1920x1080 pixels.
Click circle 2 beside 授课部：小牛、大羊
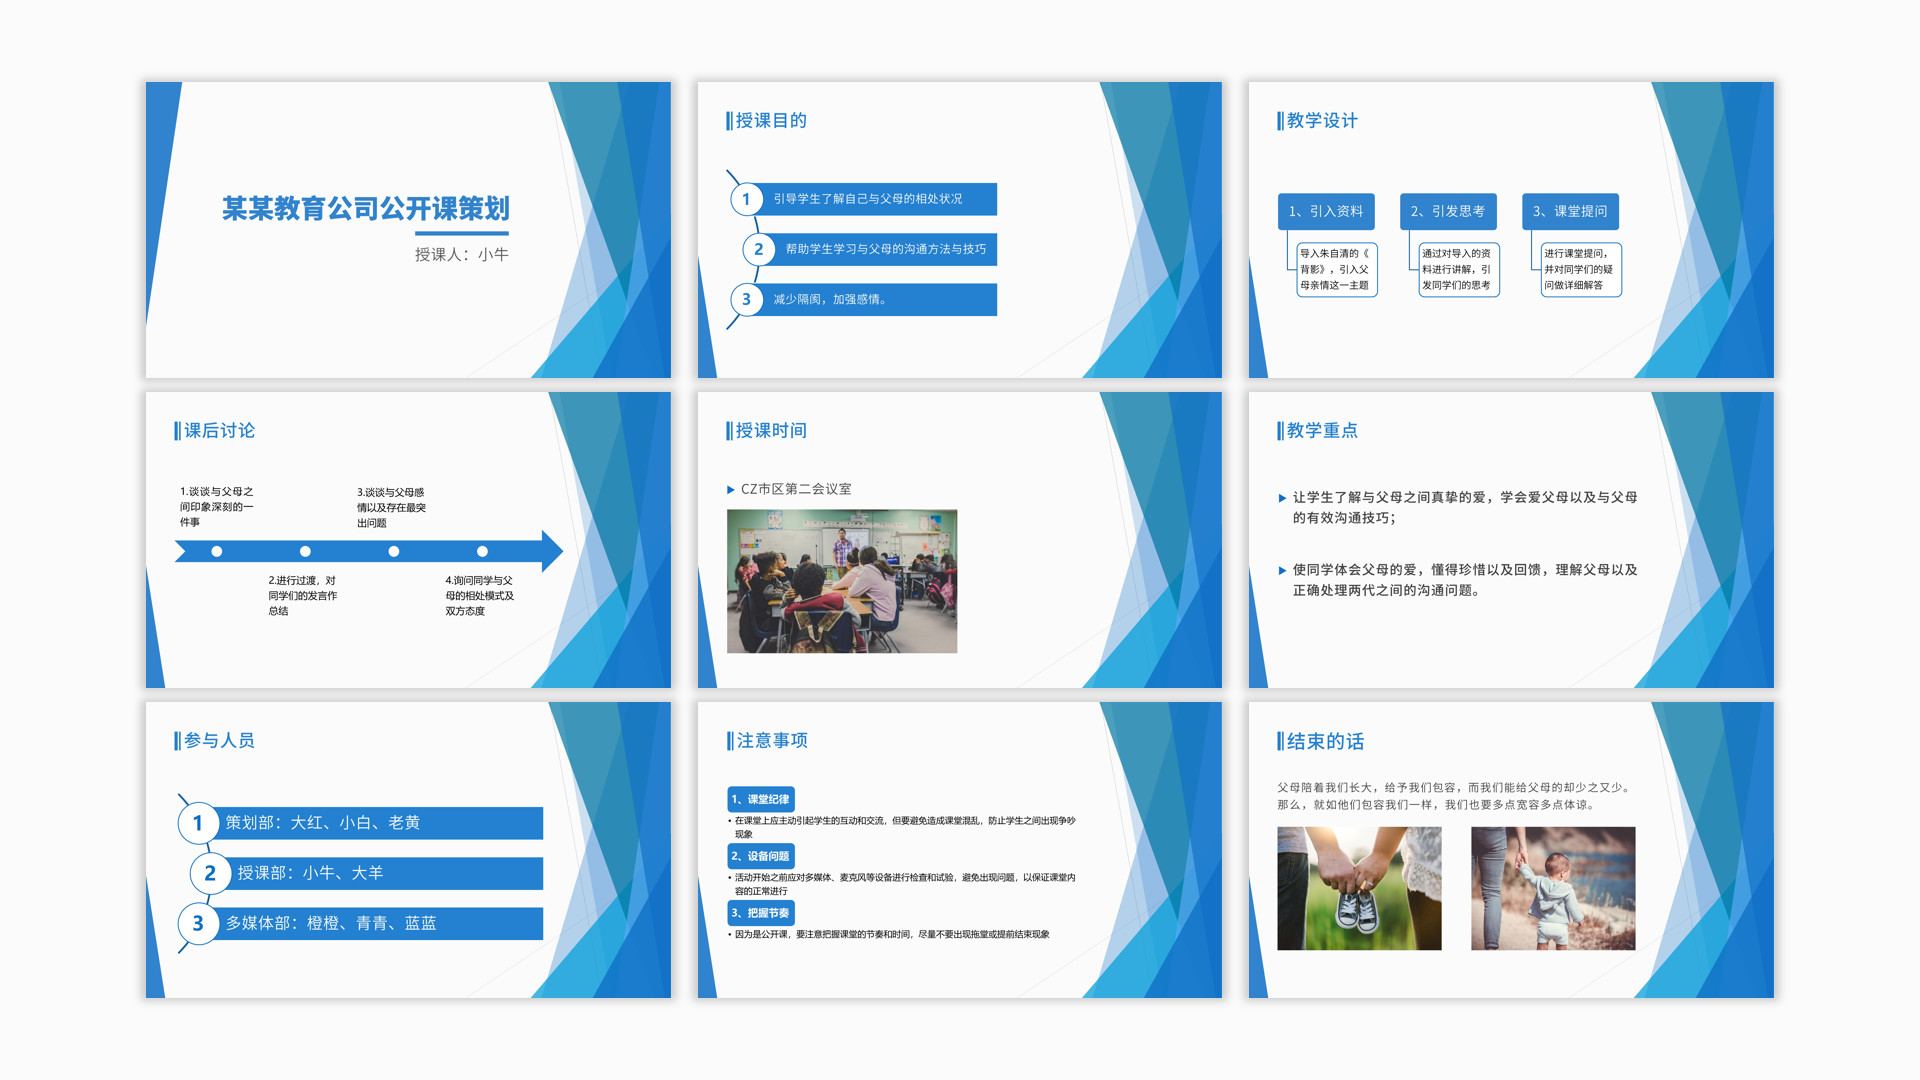[x=209, y=873]
